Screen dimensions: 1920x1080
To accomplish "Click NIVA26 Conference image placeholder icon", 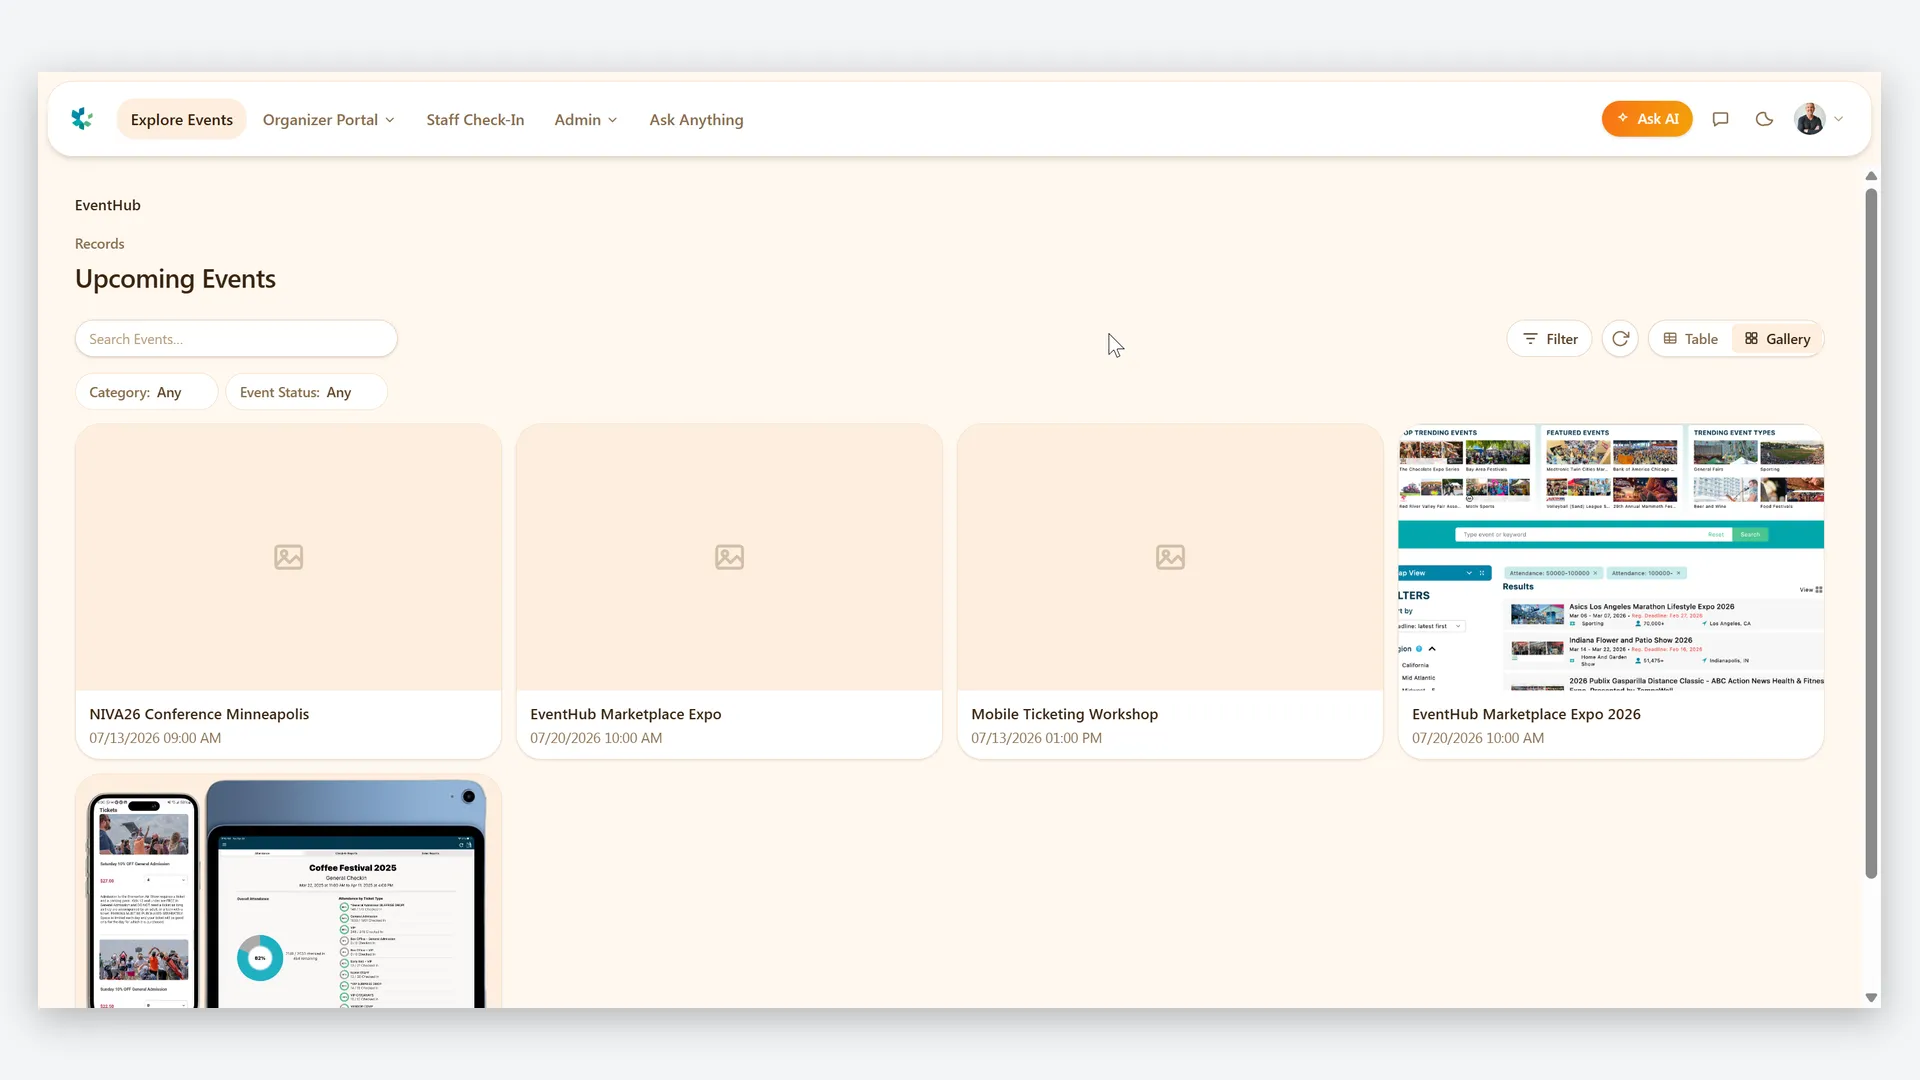I will pyautogui.click(x=288, y=557).
